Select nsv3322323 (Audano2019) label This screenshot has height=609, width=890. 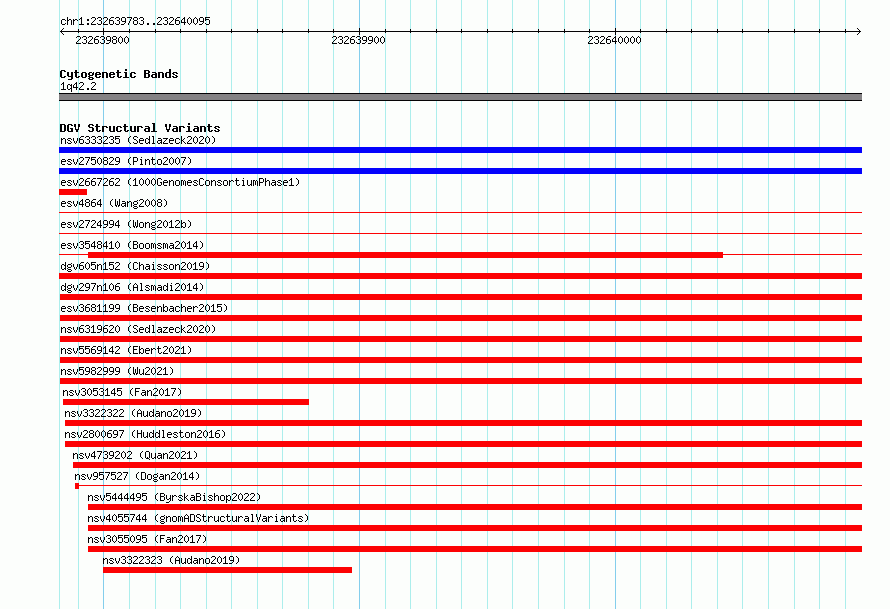point(171,560)
